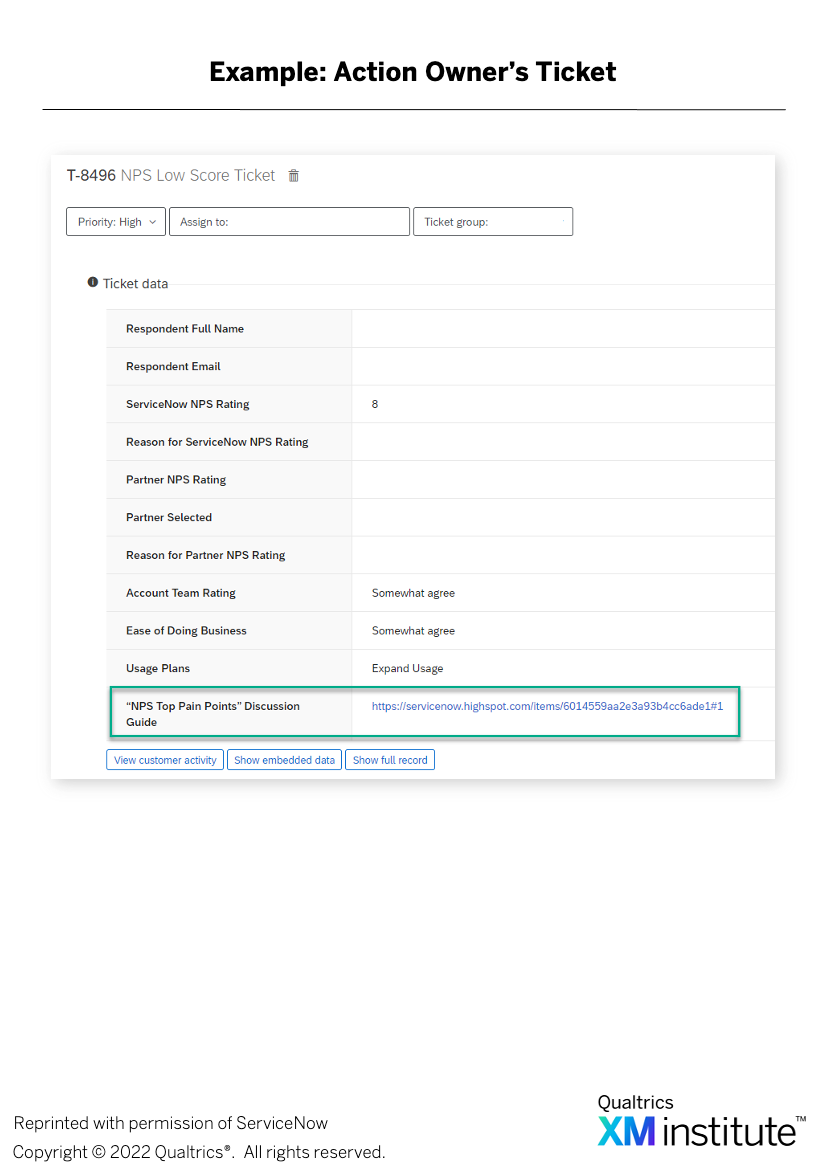826x1175 pixels.
Task: Open the Priority: High dropdown
Action: click(116, 222)
